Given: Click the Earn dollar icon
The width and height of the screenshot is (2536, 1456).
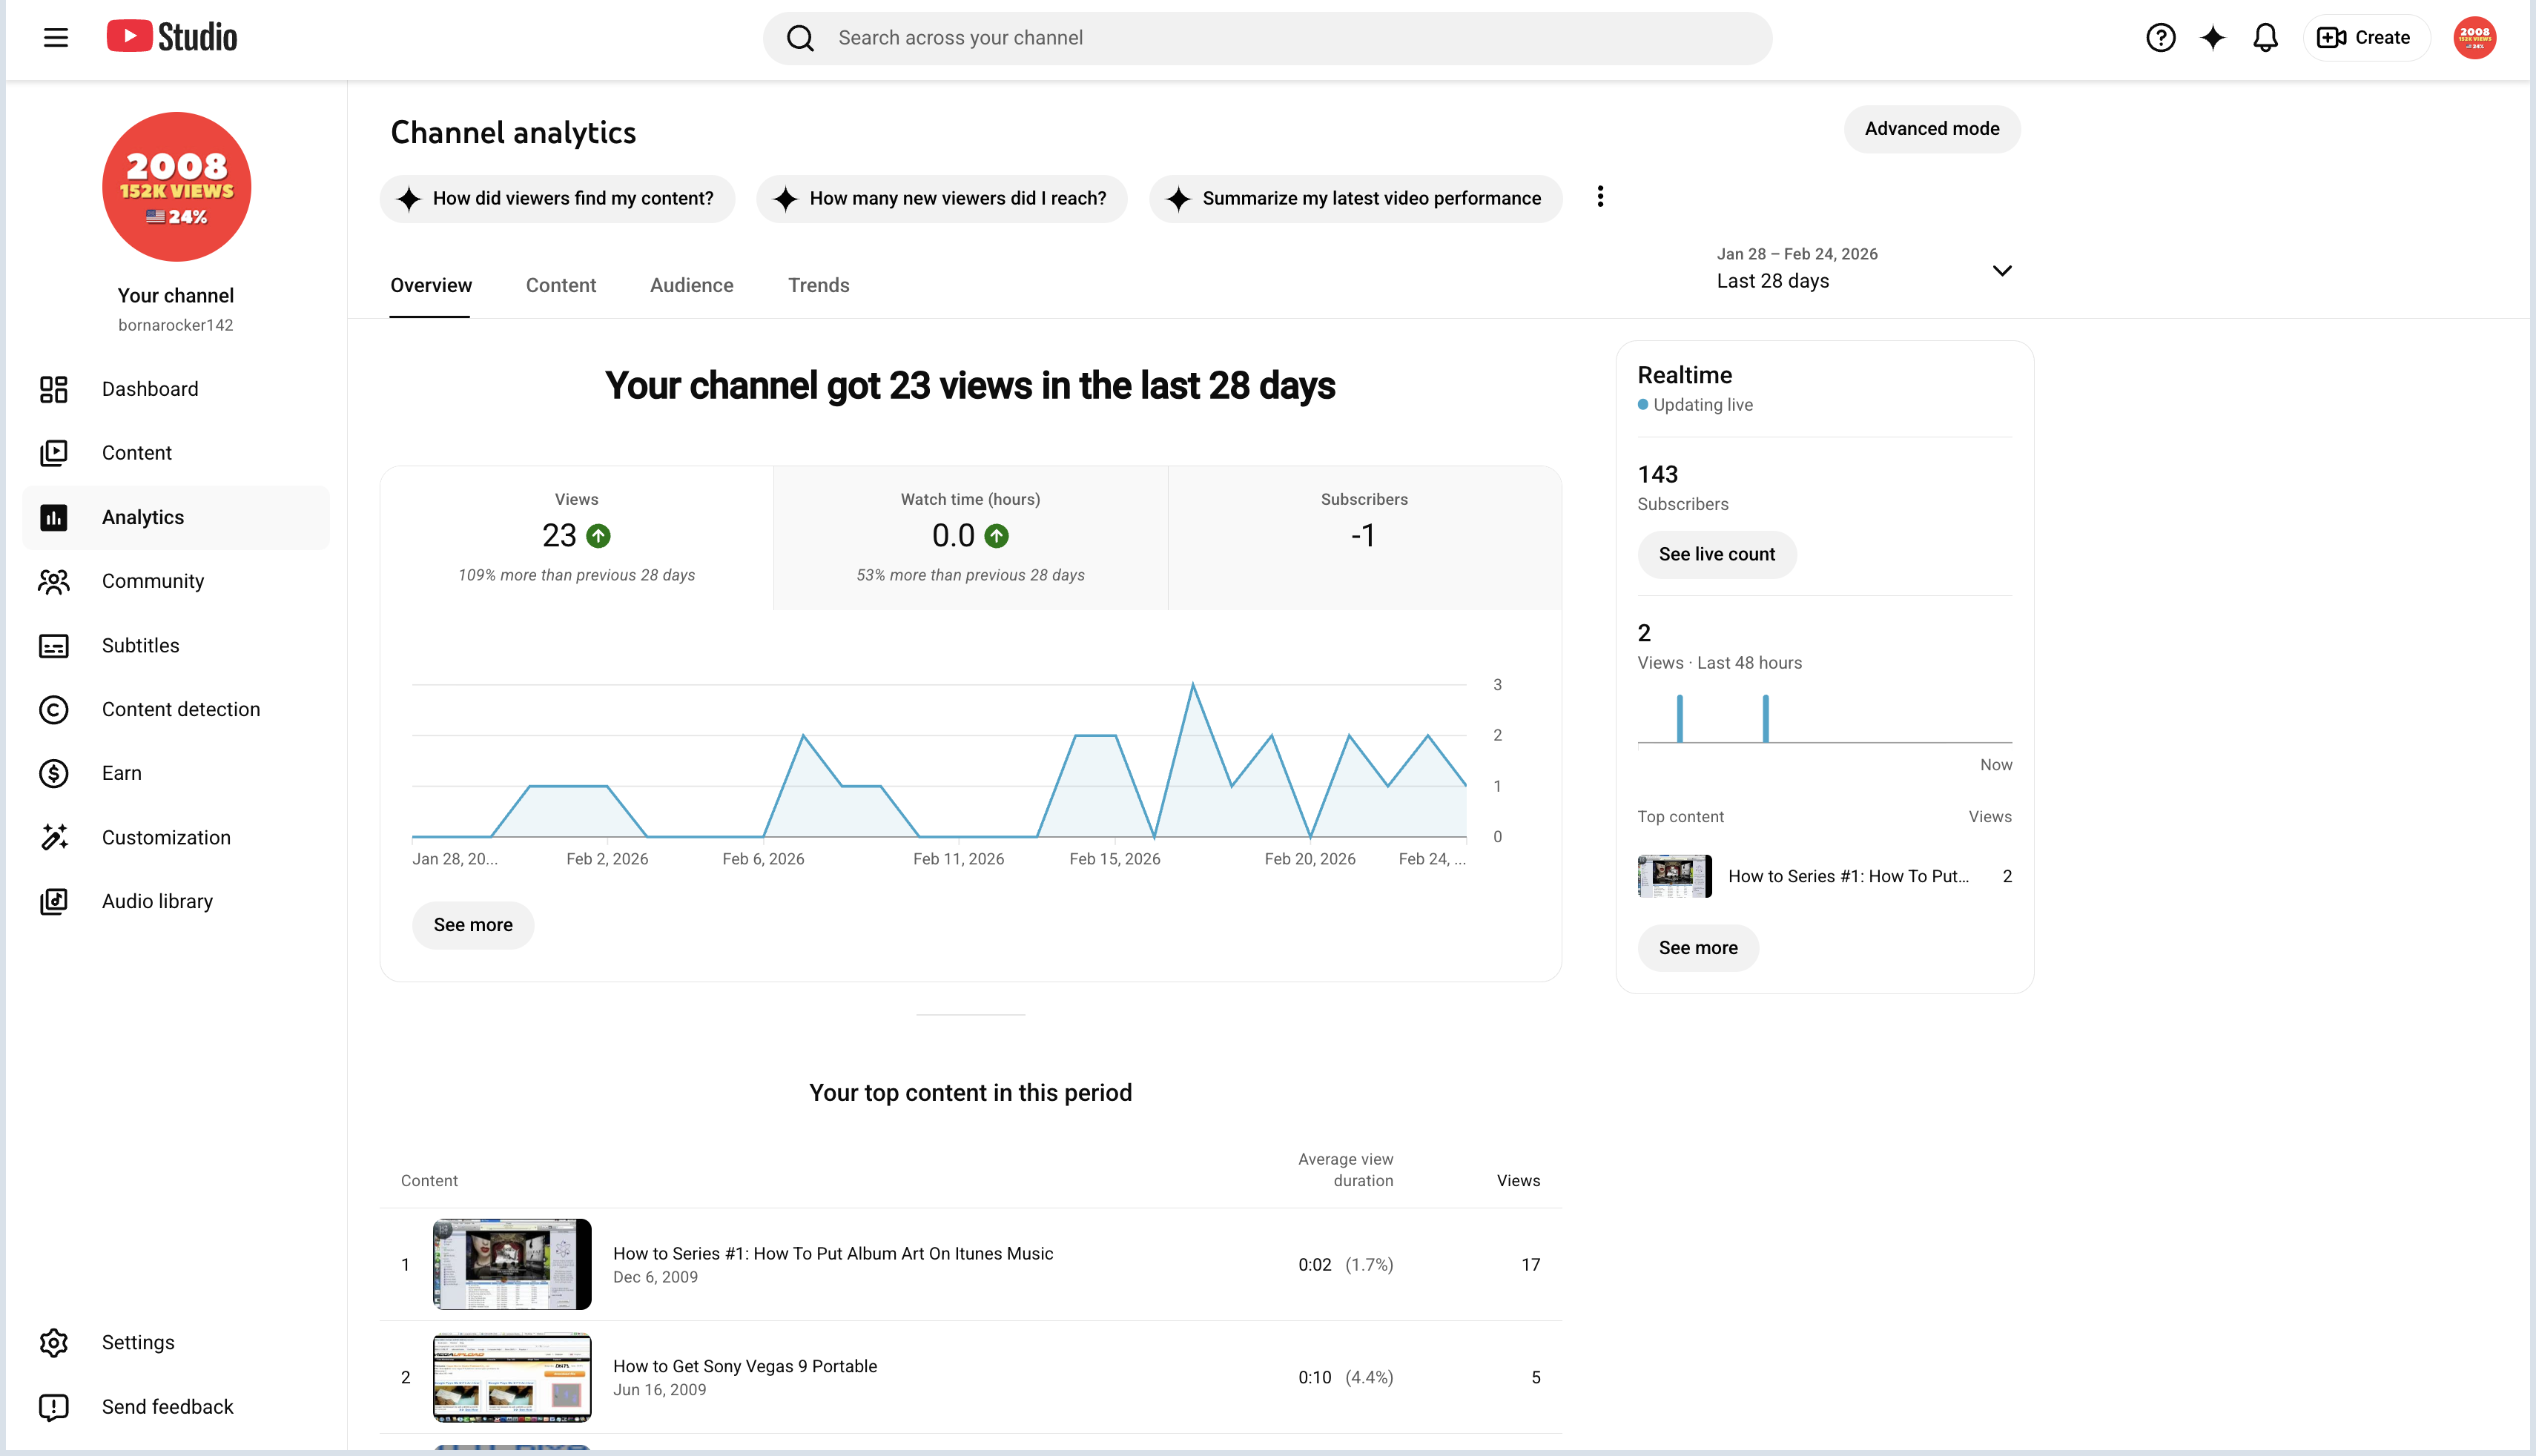Looking at the screenshot, I should pos(54,773).
